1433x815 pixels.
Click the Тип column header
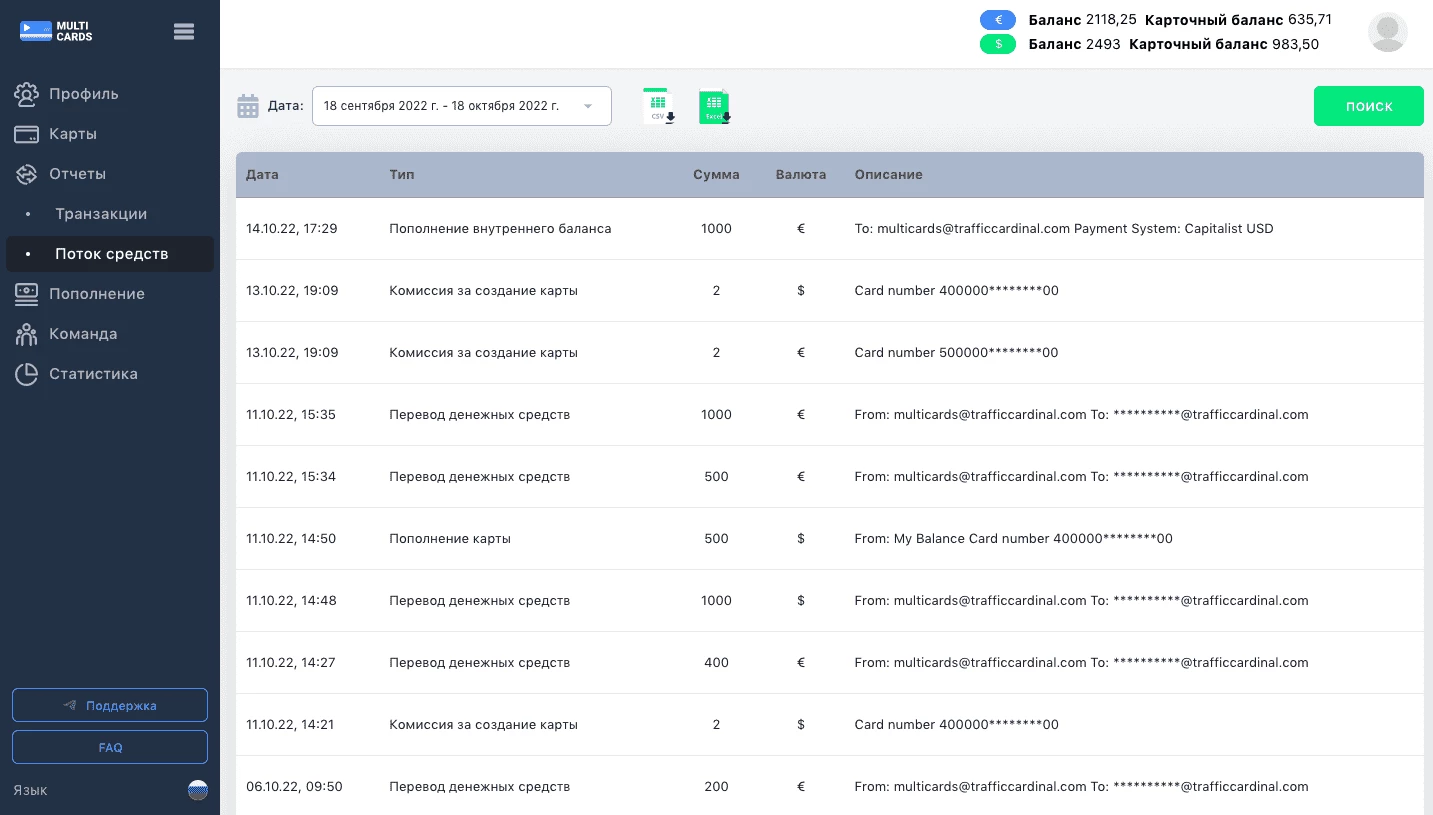(402, 174)
